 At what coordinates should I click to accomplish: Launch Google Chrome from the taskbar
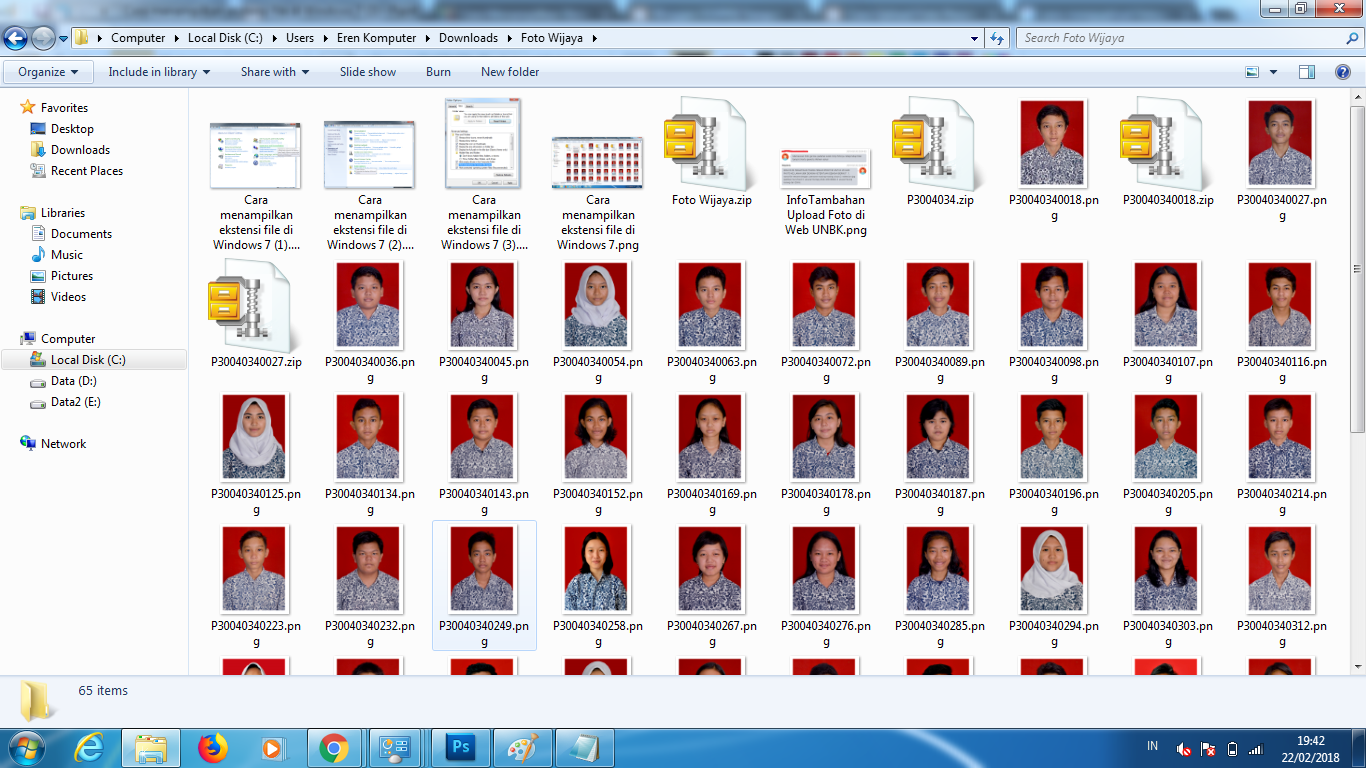(334, 747)
